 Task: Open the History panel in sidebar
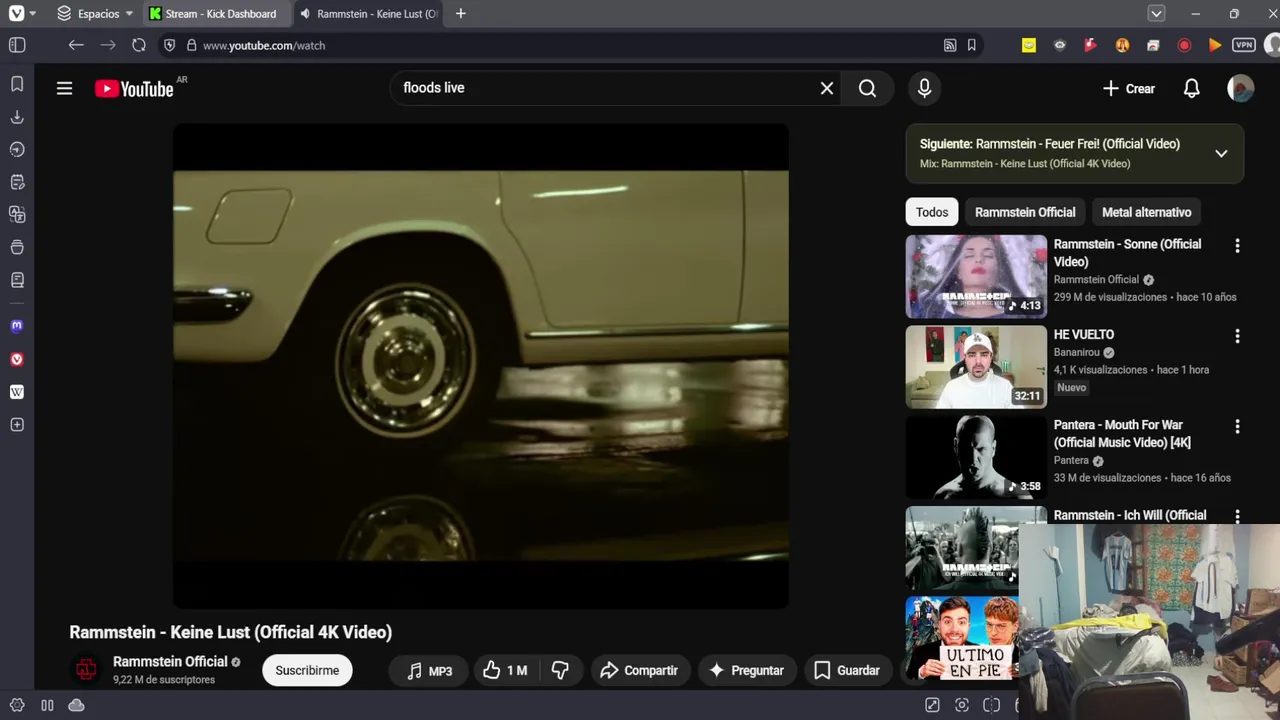(x=17, y=150)
